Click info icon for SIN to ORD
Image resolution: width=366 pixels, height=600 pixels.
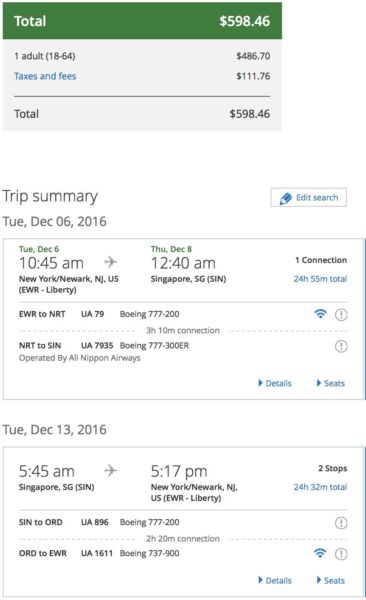(341, 523)
